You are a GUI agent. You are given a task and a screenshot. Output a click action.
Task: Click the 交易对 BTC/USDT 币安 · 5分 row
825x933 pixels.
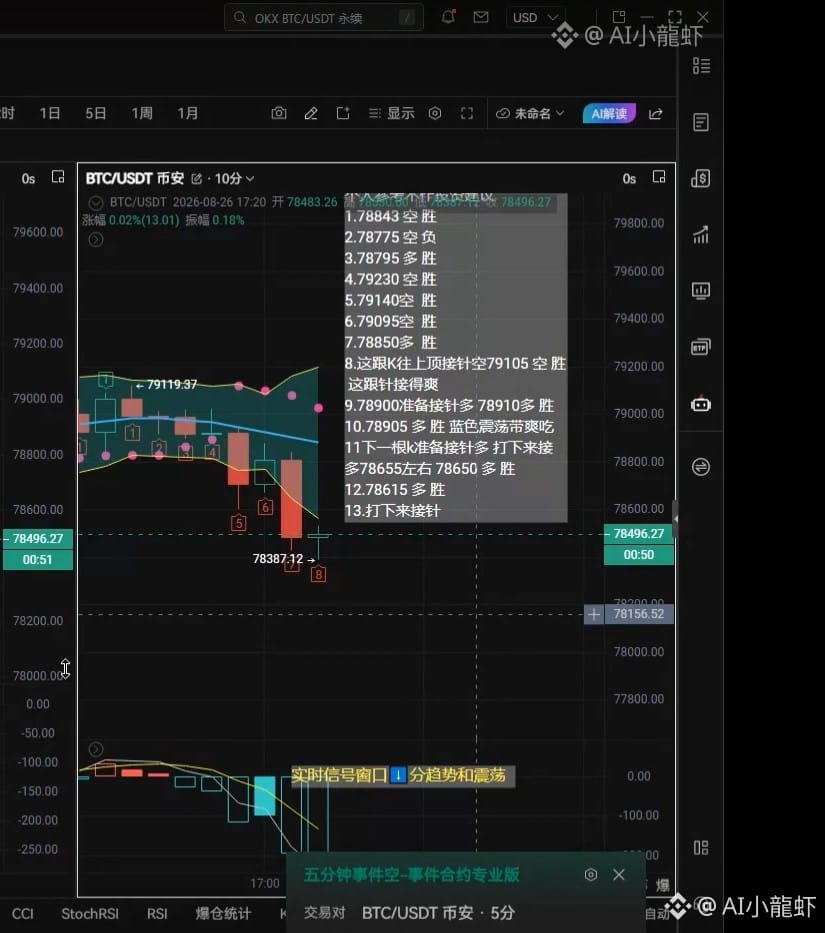[409, 913]
